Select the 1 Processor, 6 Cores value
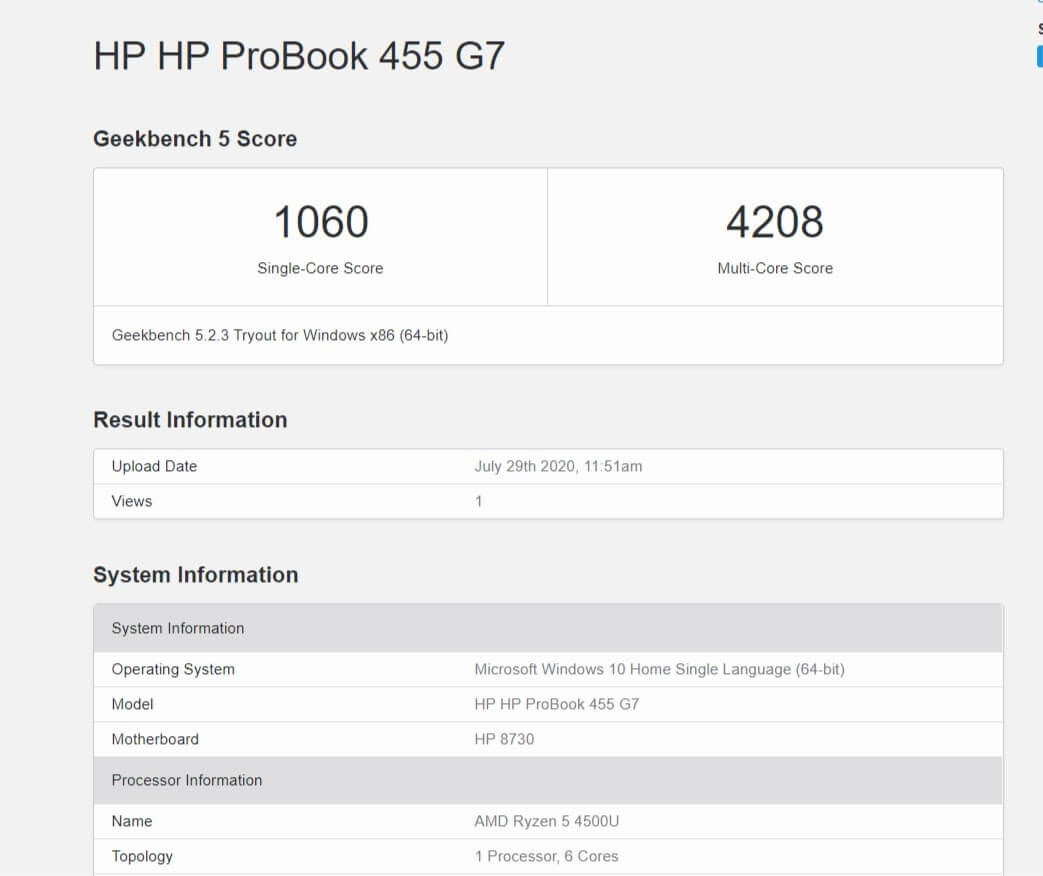 (x=547, y=856)
